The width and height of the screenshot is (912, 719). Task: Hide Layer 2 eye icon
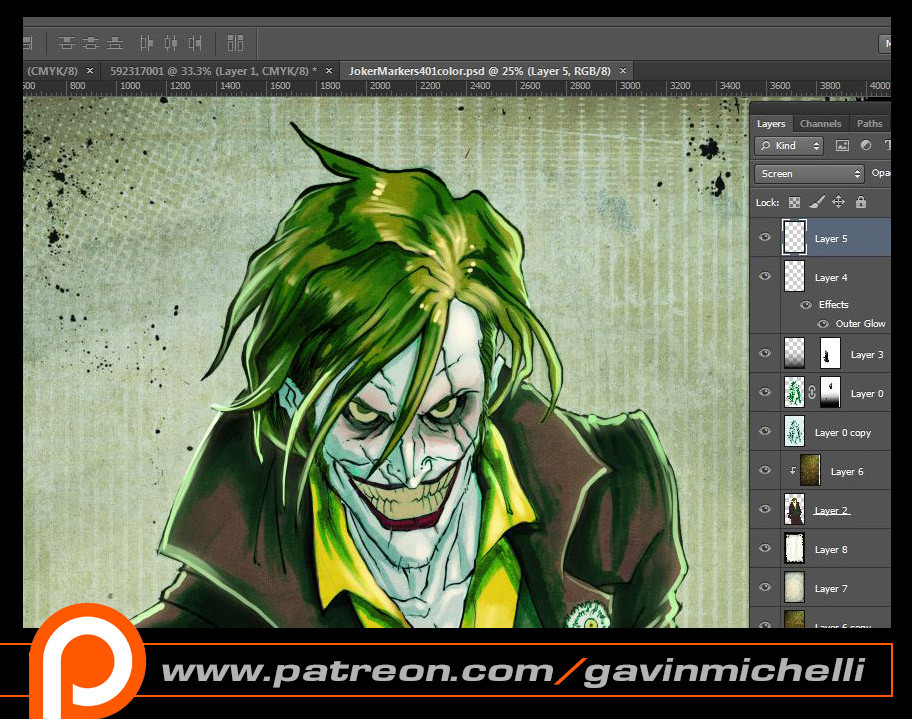coord(765,509)
